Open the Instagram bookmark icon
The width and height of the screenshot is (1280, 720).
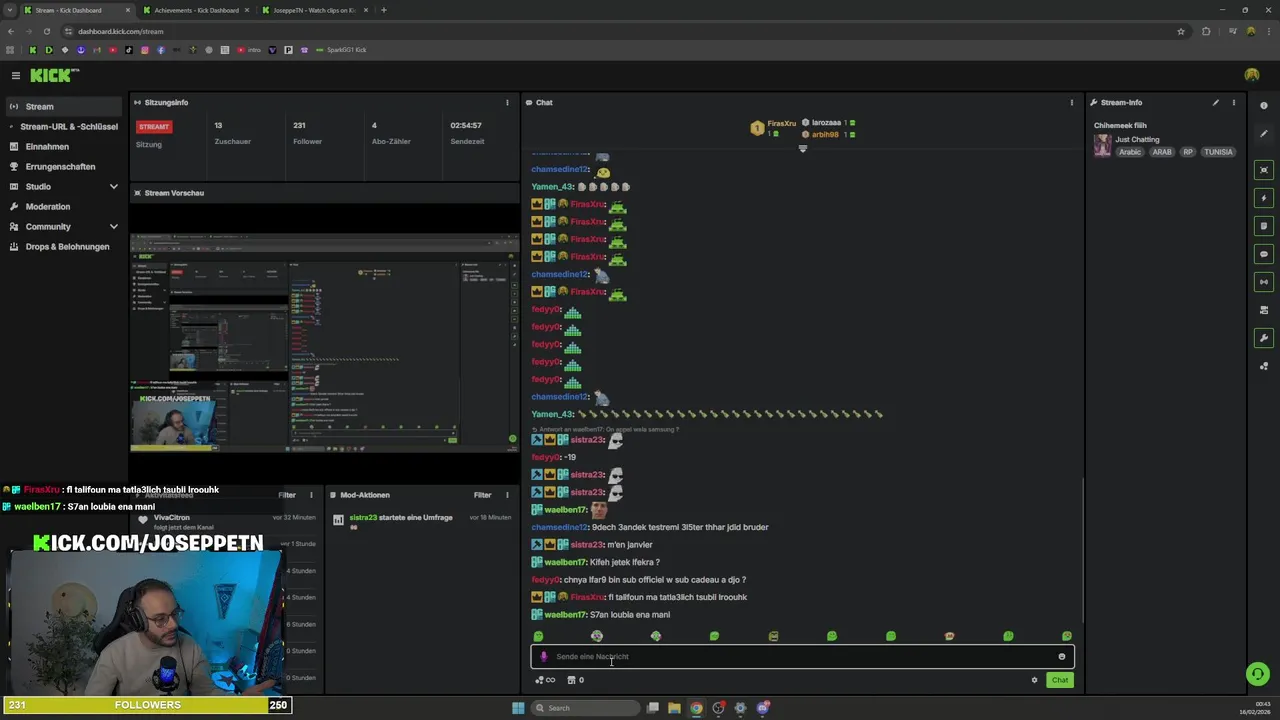(x=144, y=50)
